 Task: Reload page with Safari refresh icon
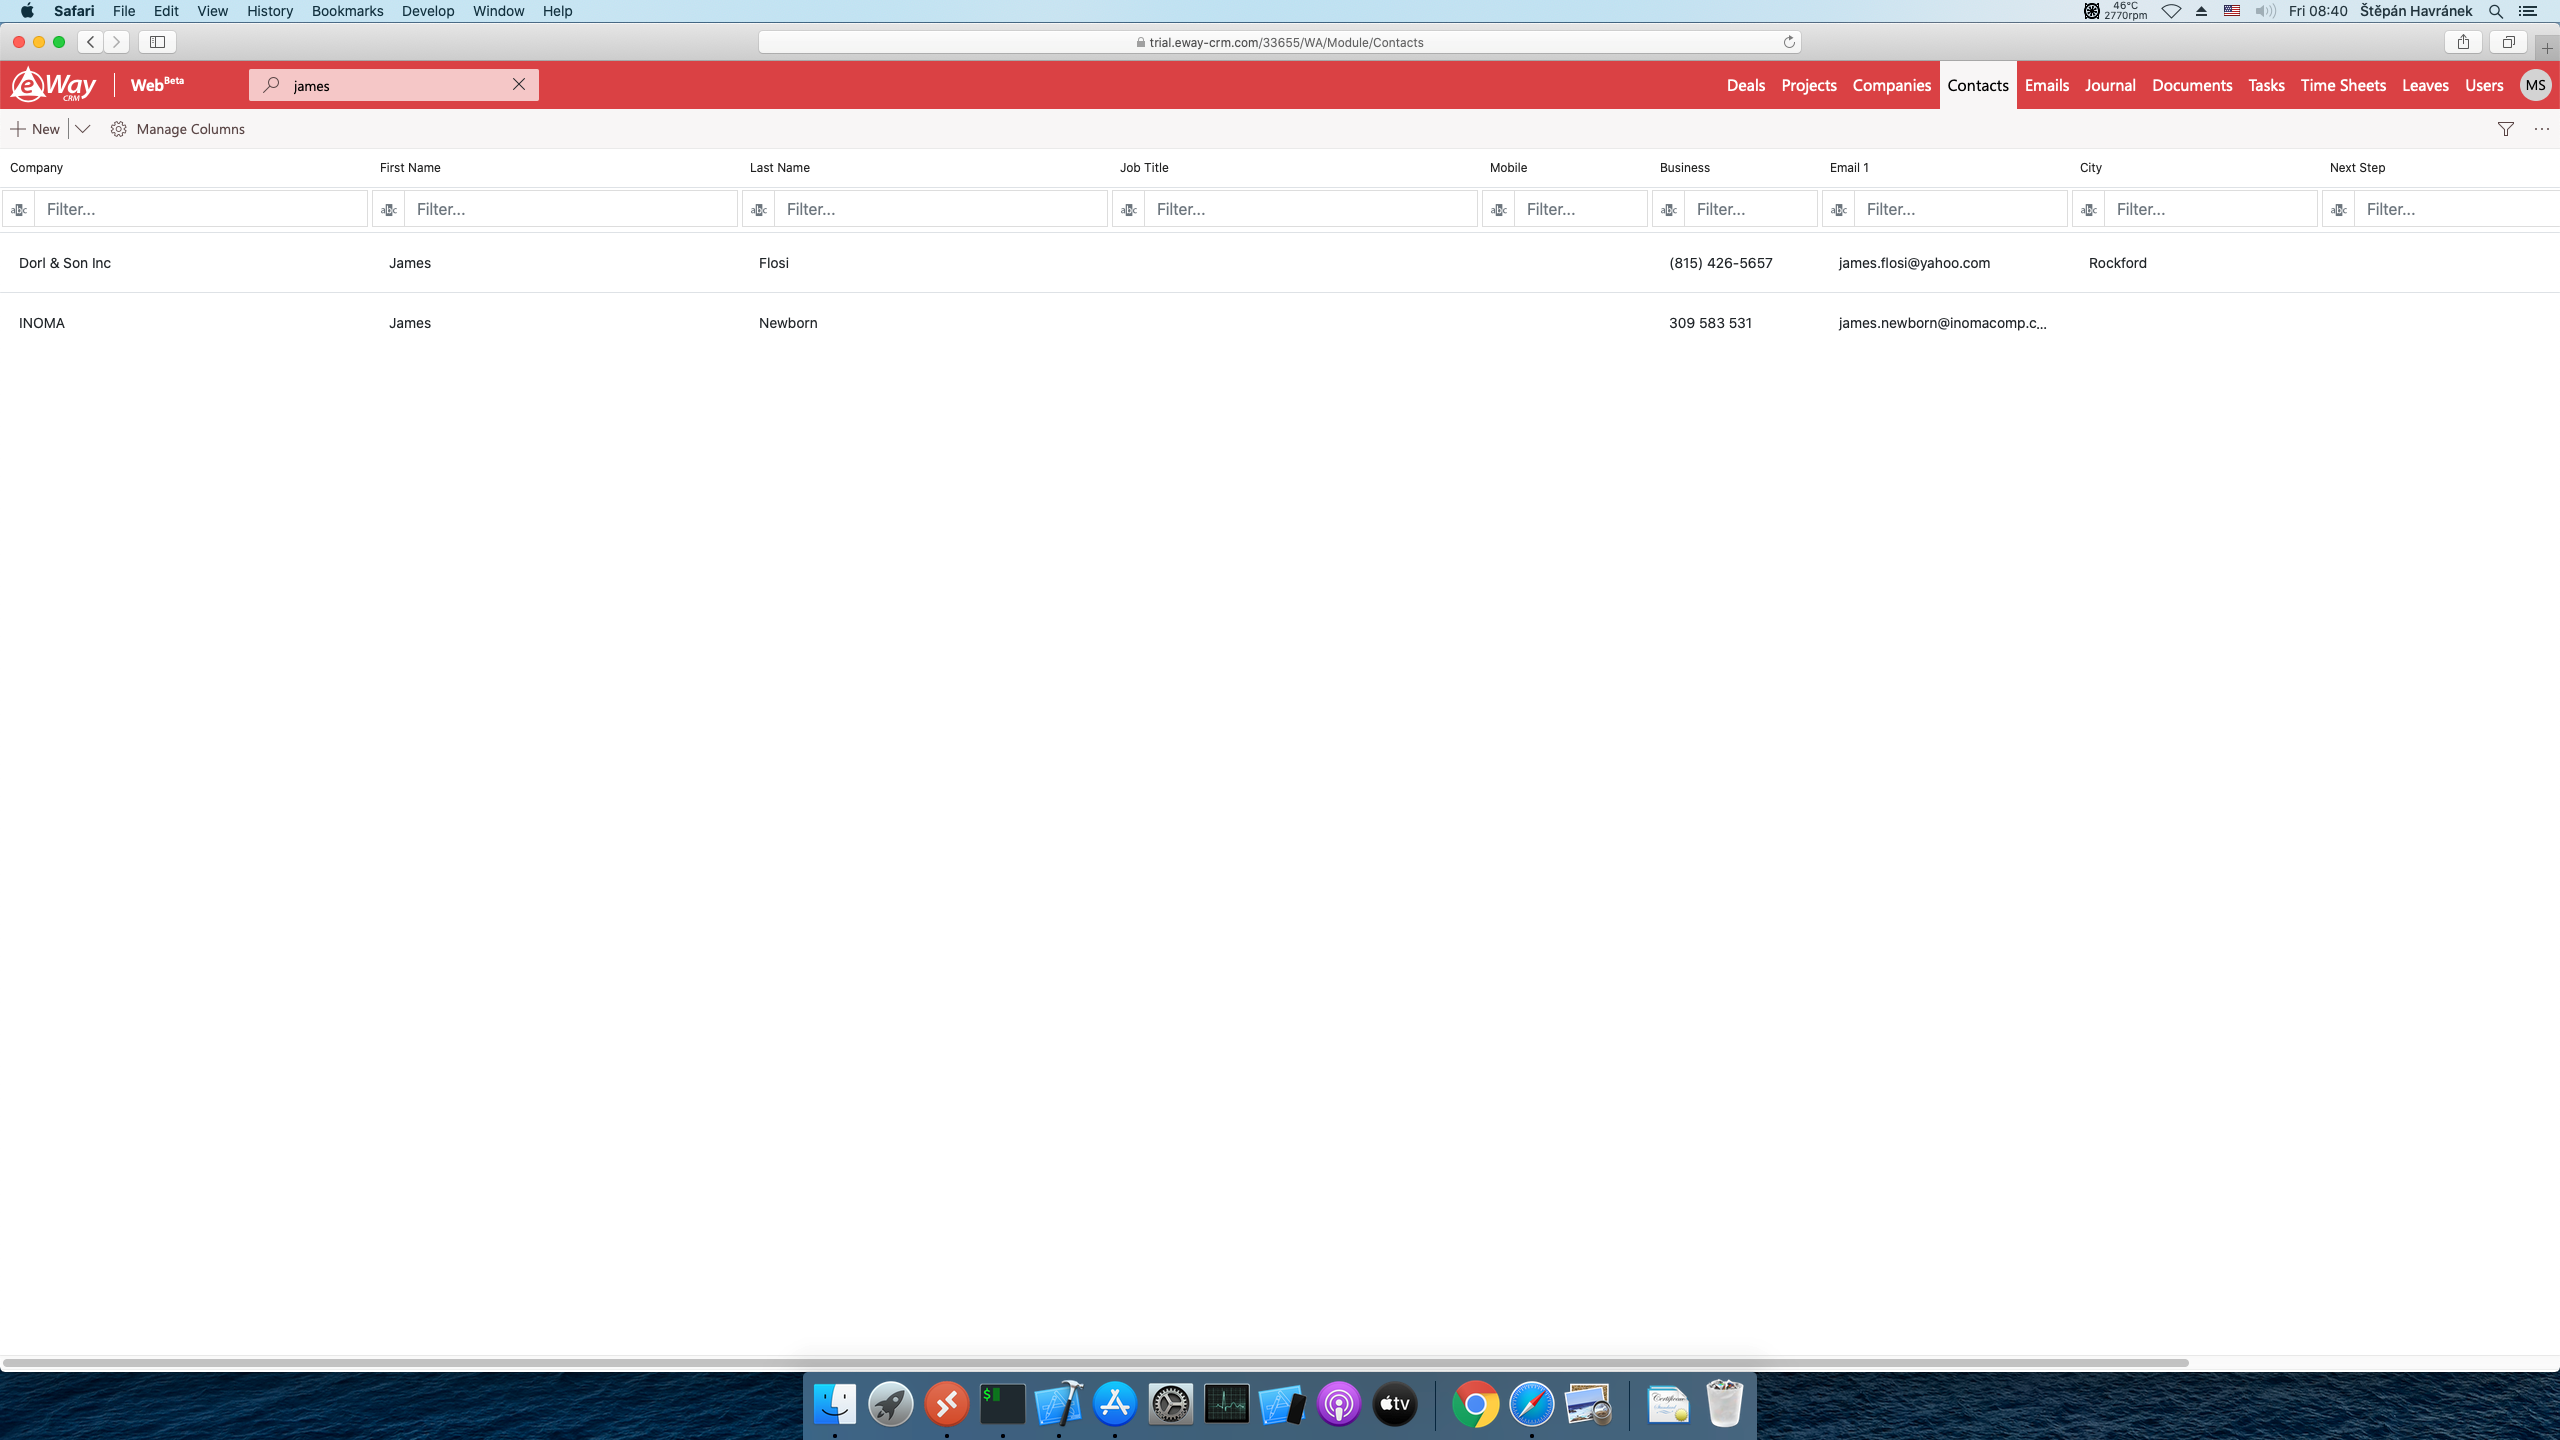coord(1789,42)
